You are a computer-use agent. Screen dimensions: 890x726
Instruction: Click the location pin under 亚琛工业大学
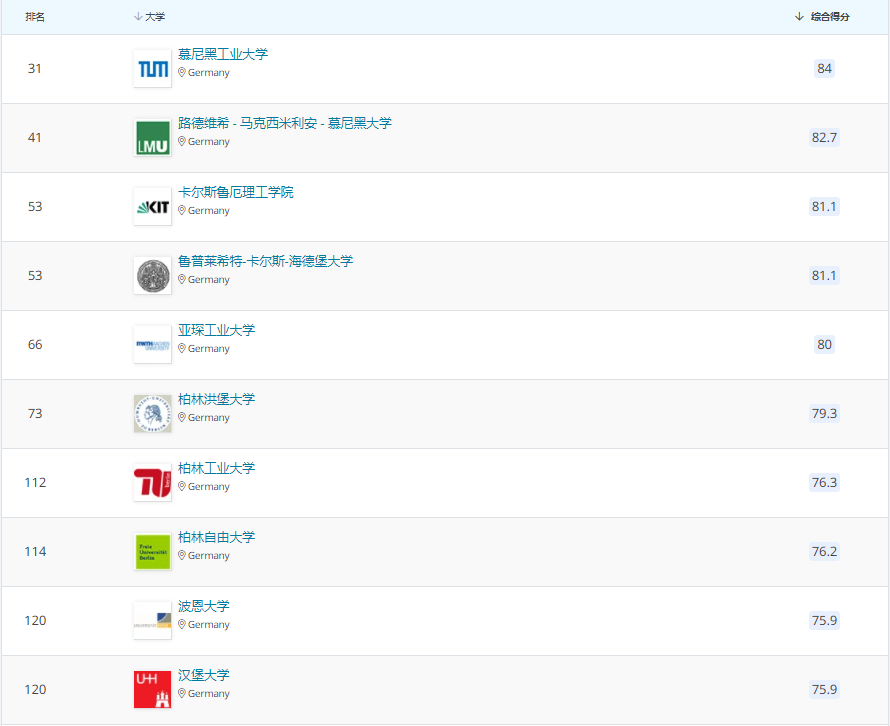click(182, 349)
